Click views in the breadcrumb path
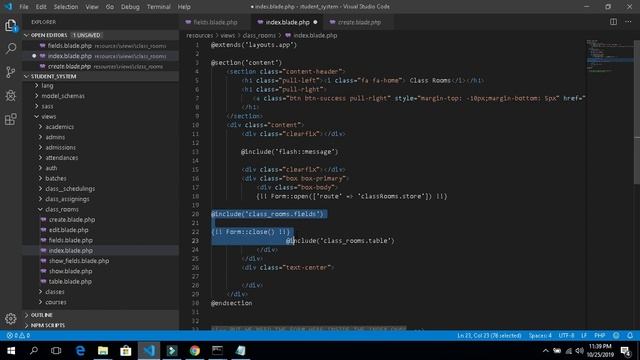The width and height of the screenshot is (640, 360). pos(227,36)
